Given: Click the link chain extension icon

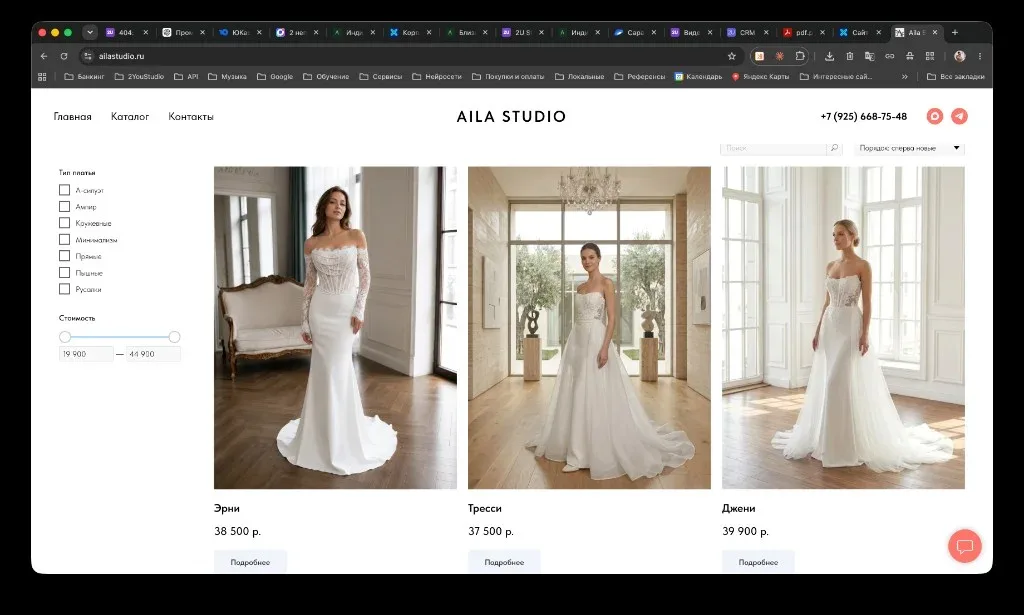Looking at the screenshot, I should pos(889,56).
